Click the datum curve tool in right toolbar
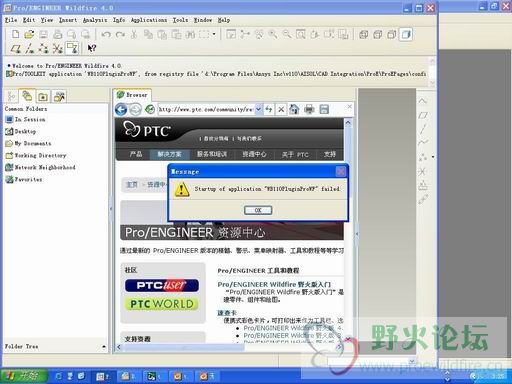The image size is (512, 384). click(x=423, y=143)
